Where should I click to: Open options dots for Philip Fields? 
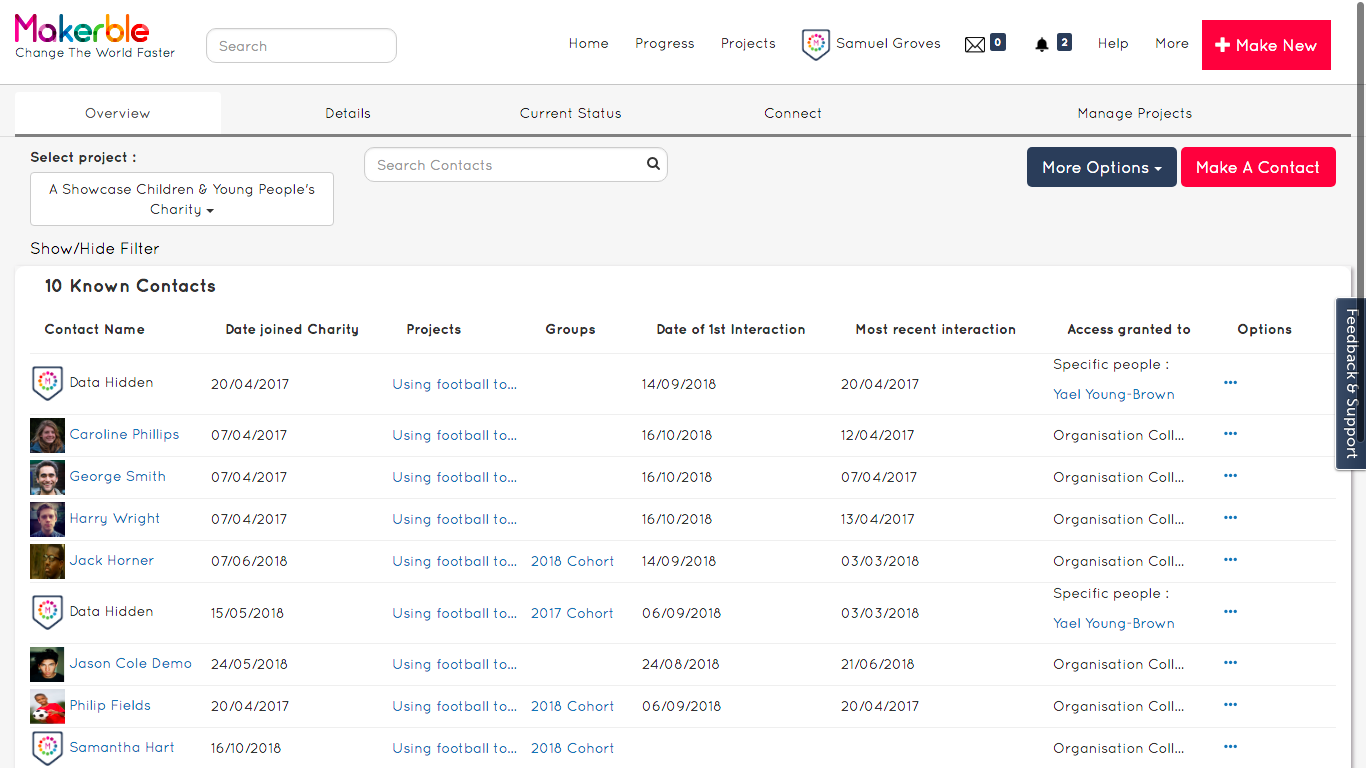pyautogui.click(x=1230, y=705)
